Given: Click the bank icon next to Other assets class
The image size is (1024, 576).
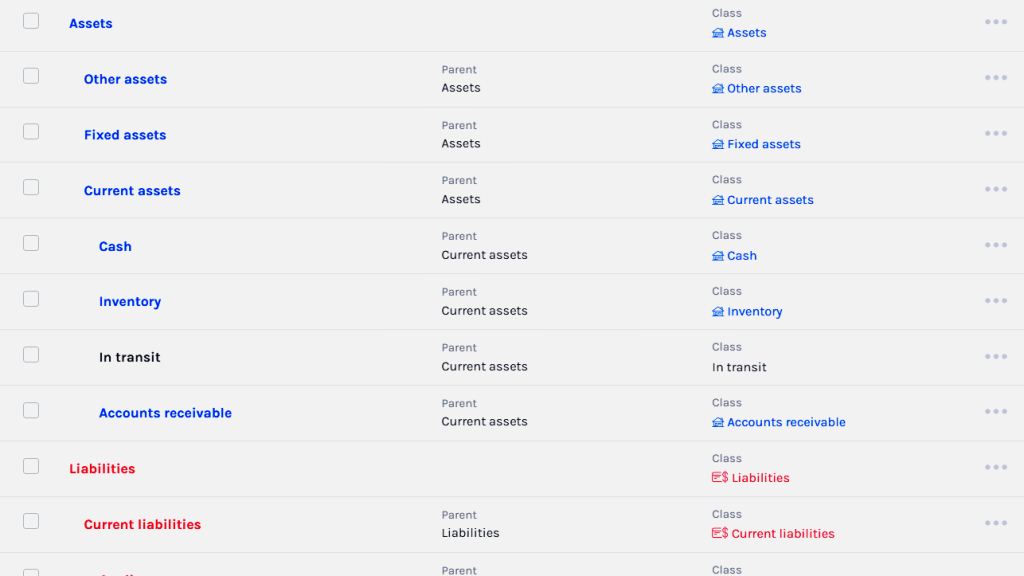Looking at the screenshot, I should (717, 89).
